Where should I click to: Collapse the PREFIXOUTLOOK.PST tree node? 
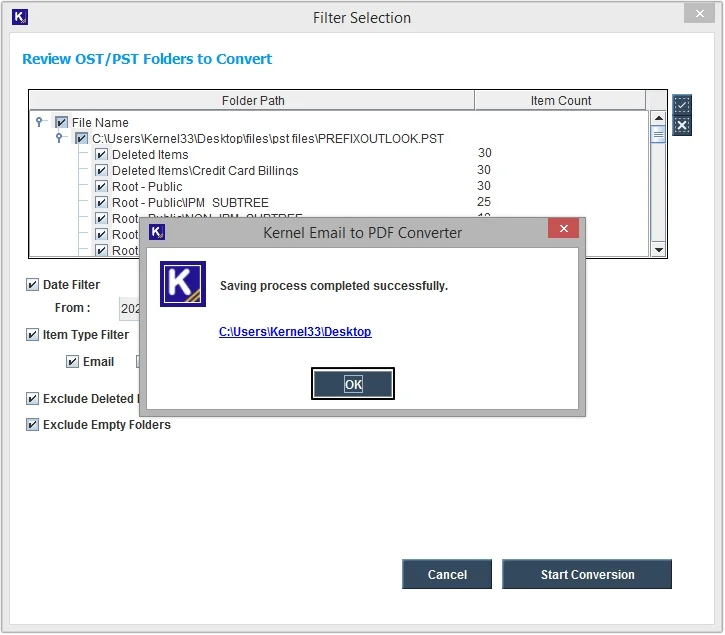click(59, 138)
